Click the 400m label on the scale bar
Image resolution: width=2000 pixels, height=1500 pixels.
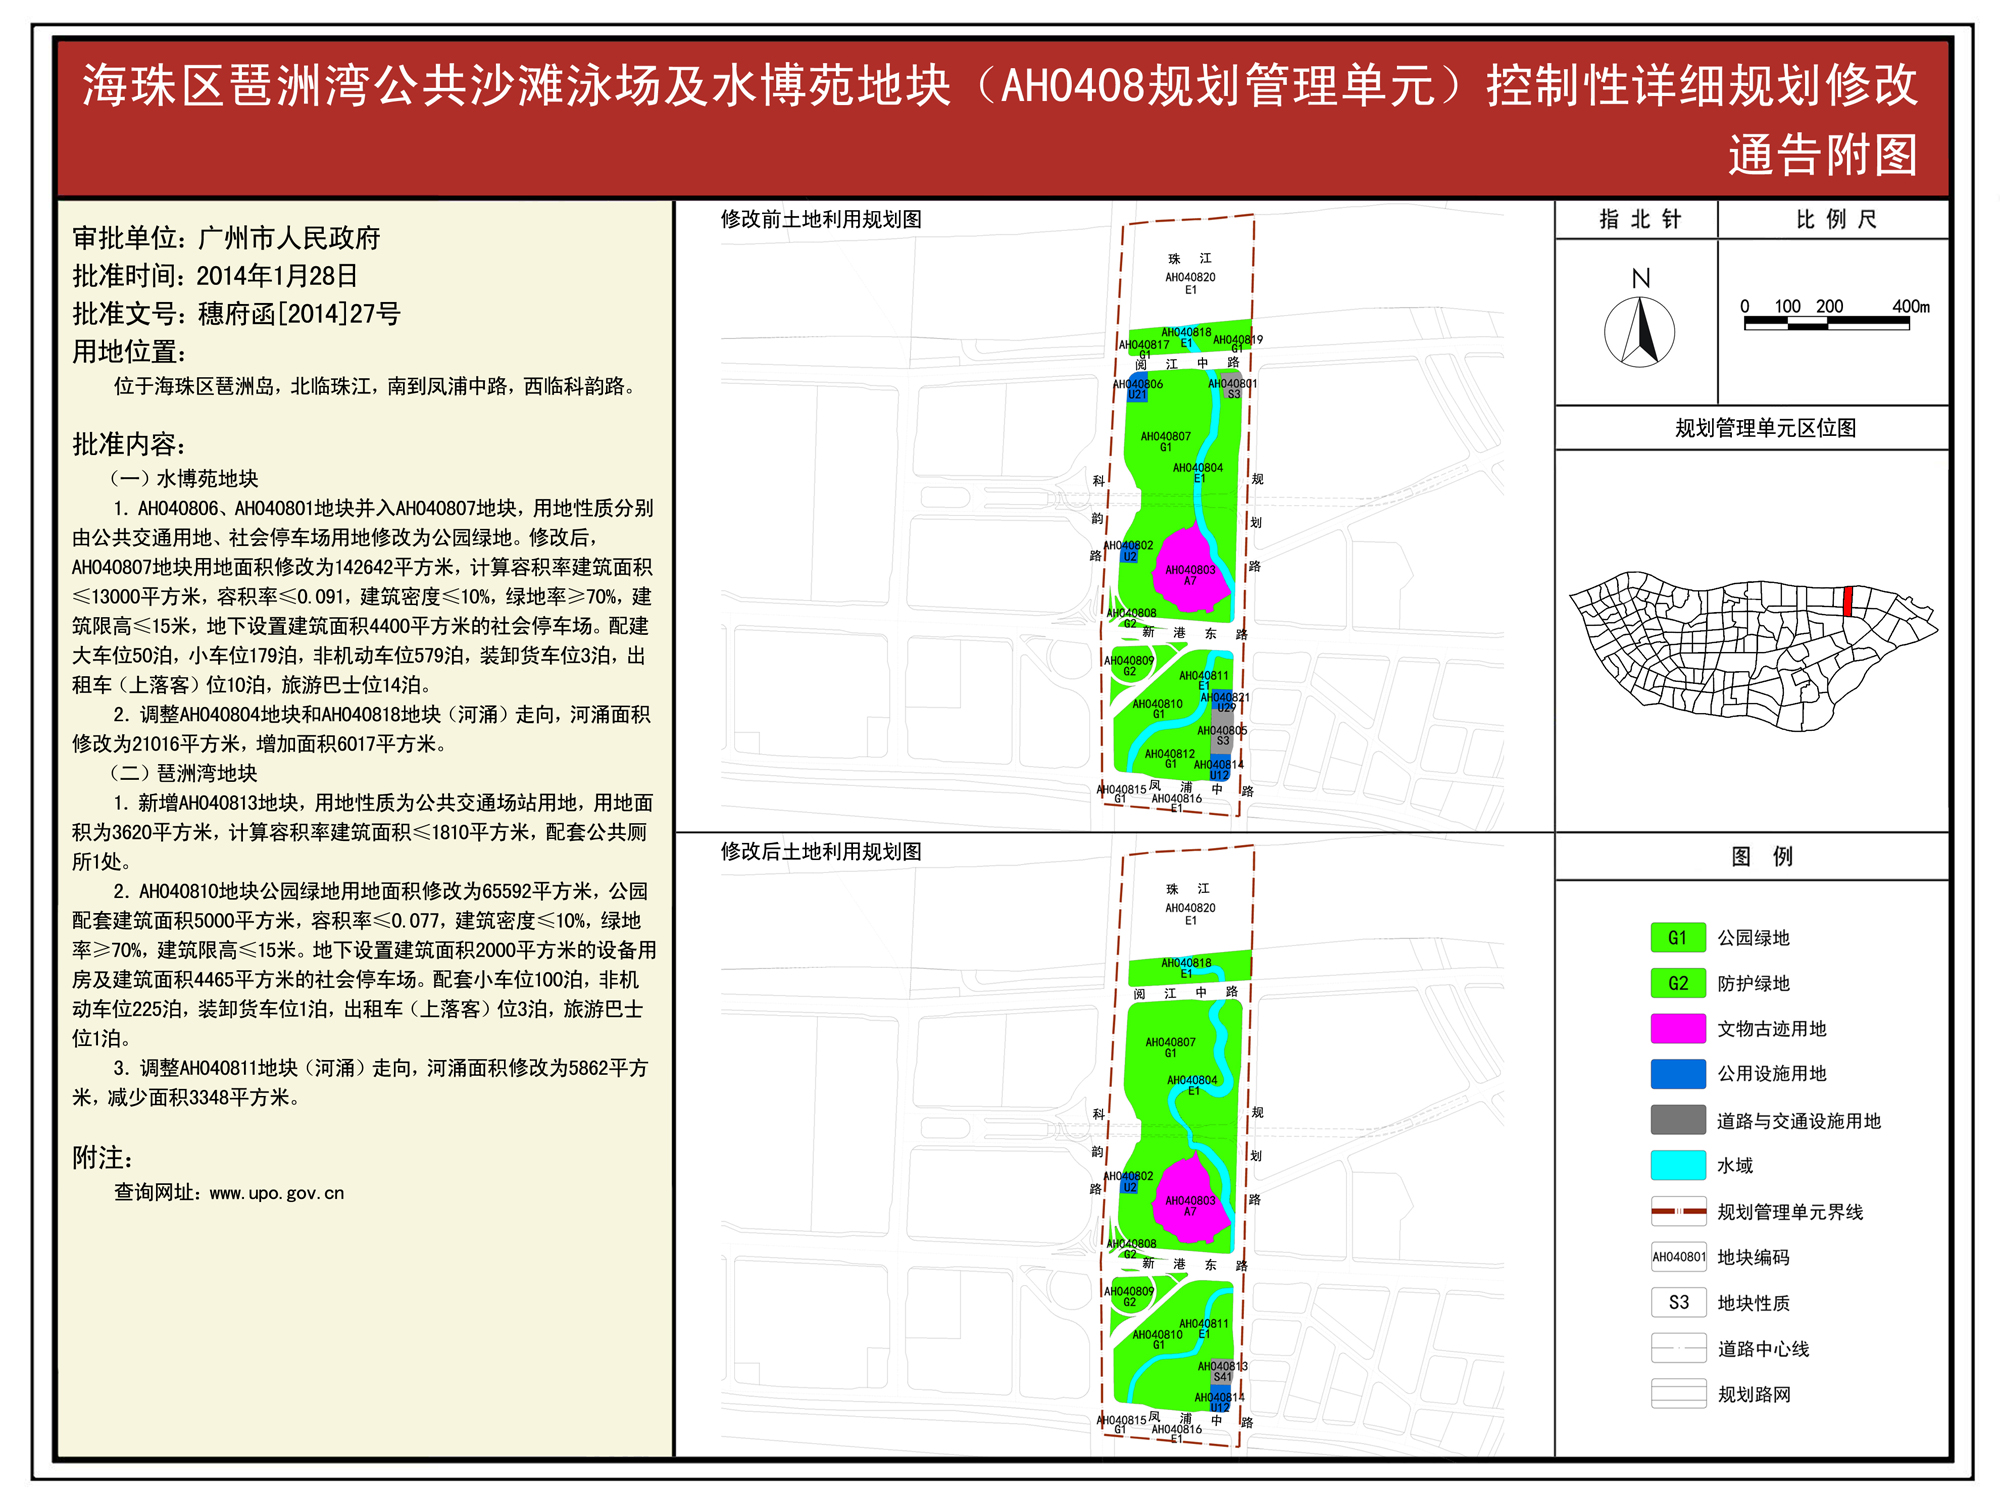1911,306
